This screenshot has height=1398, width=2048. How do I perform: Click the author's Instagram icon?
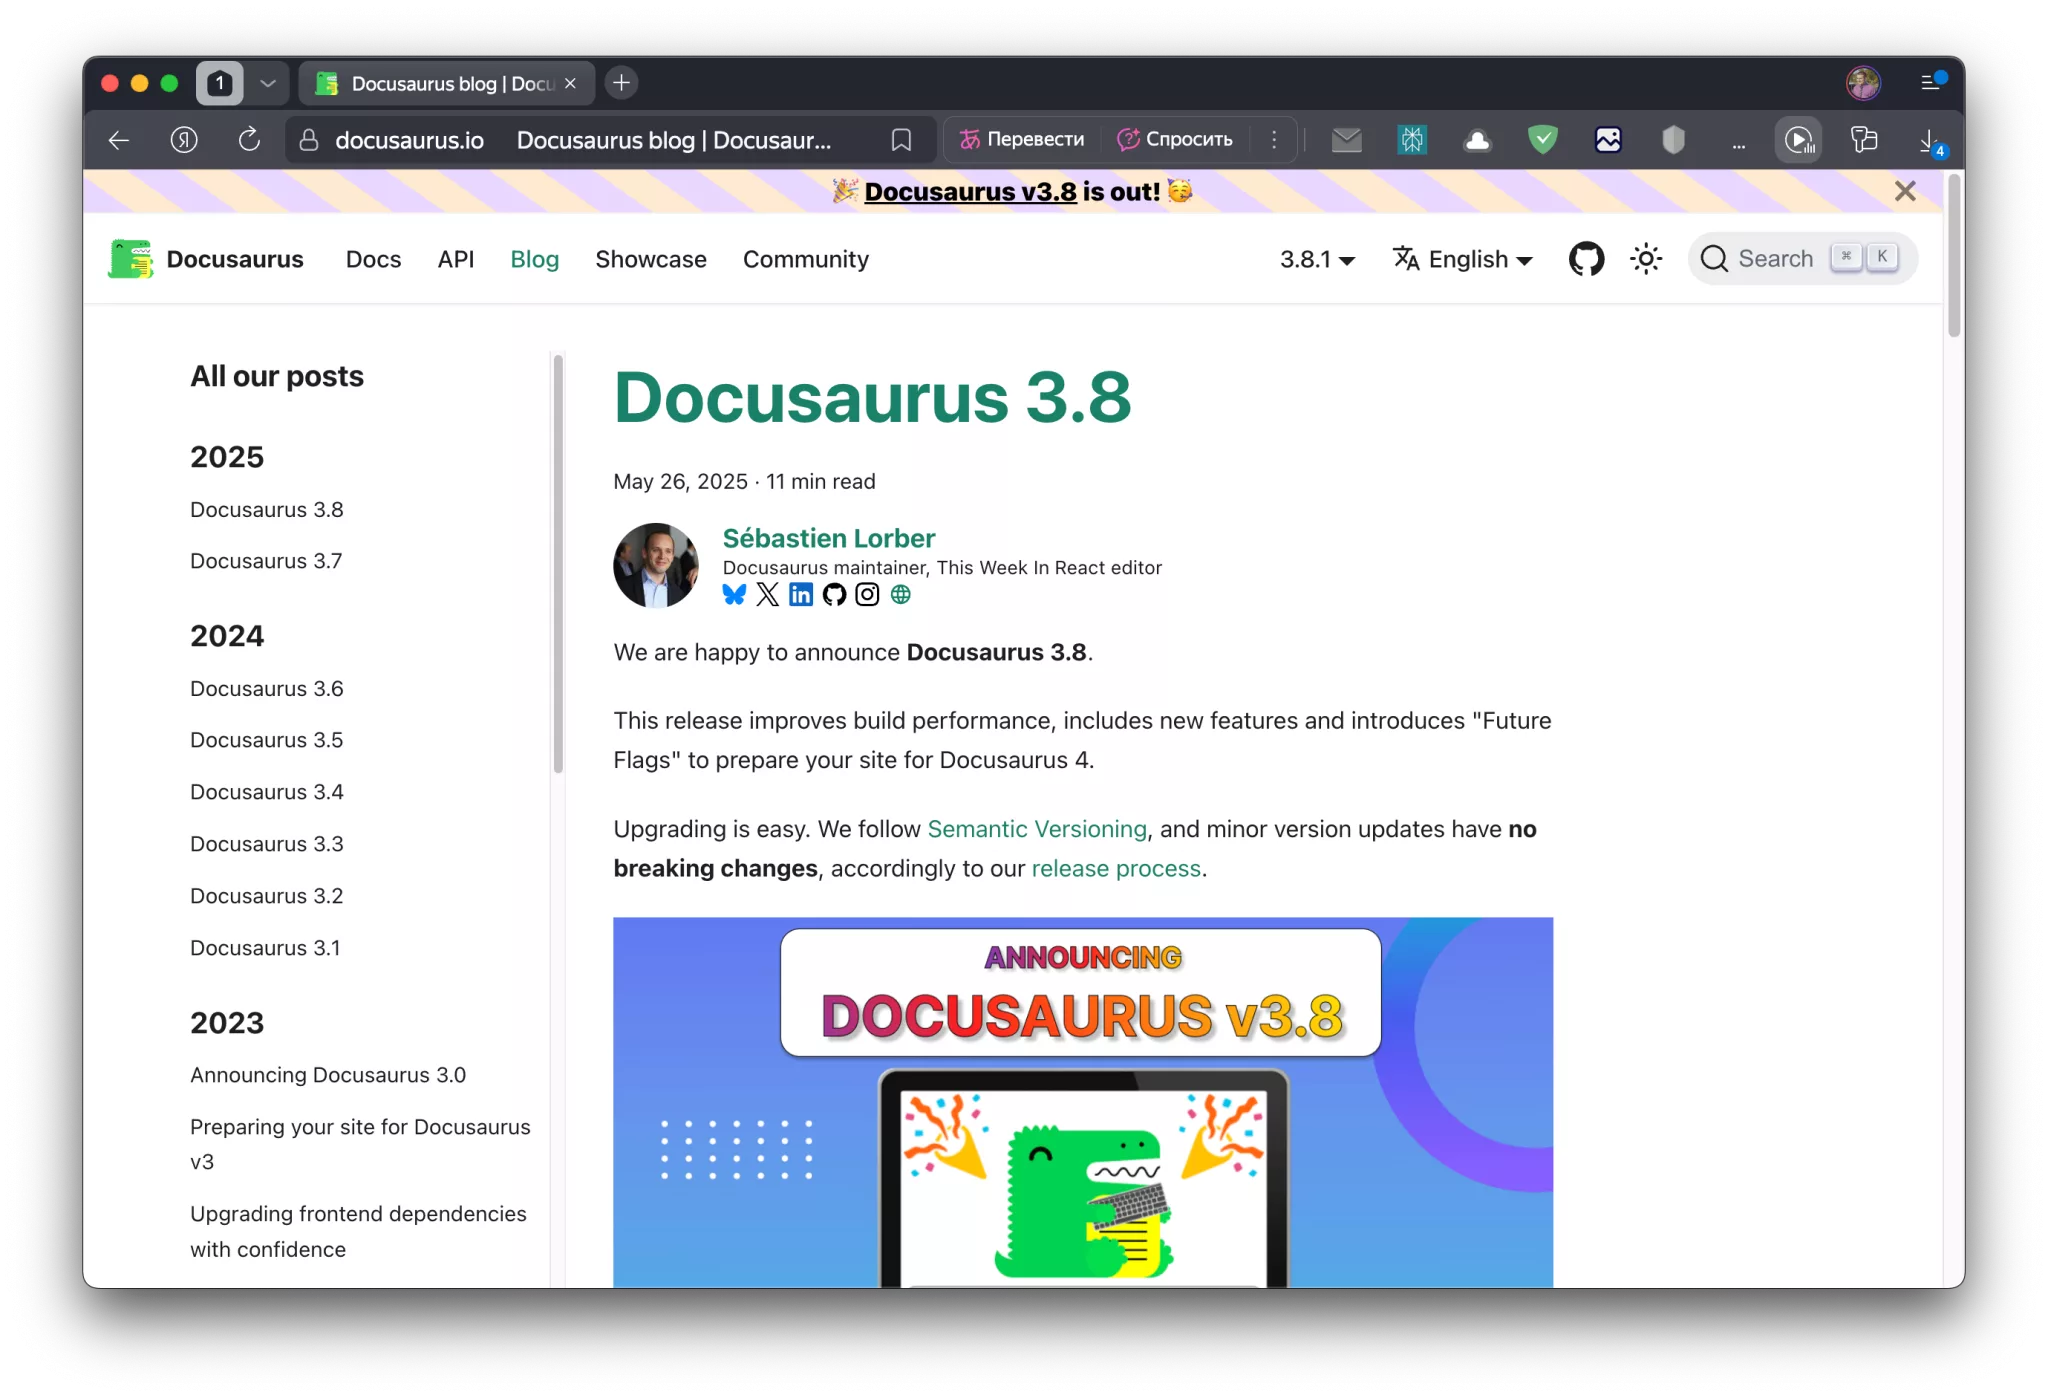(x=867, y=595)
